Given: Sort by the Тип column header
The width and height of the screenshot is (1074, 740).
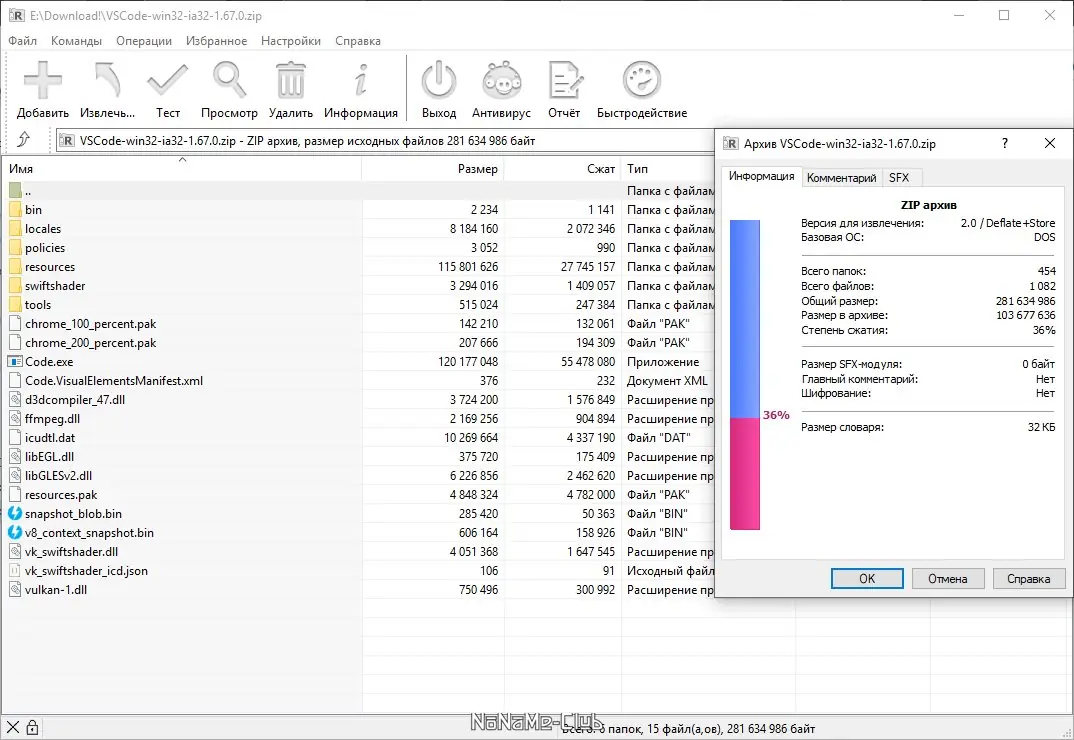Looking at the screenshot, I should (668, 168).
